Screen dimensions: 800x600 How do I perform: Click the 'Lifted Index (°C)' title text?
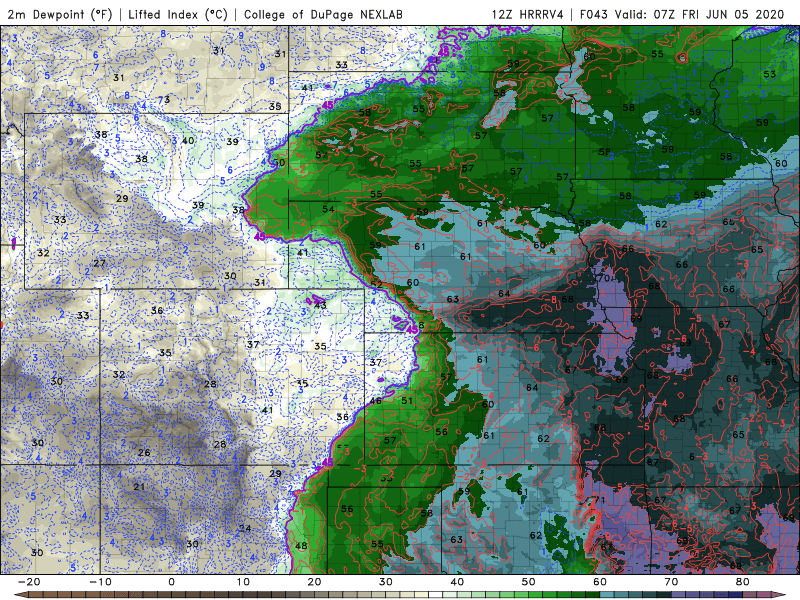178,14
